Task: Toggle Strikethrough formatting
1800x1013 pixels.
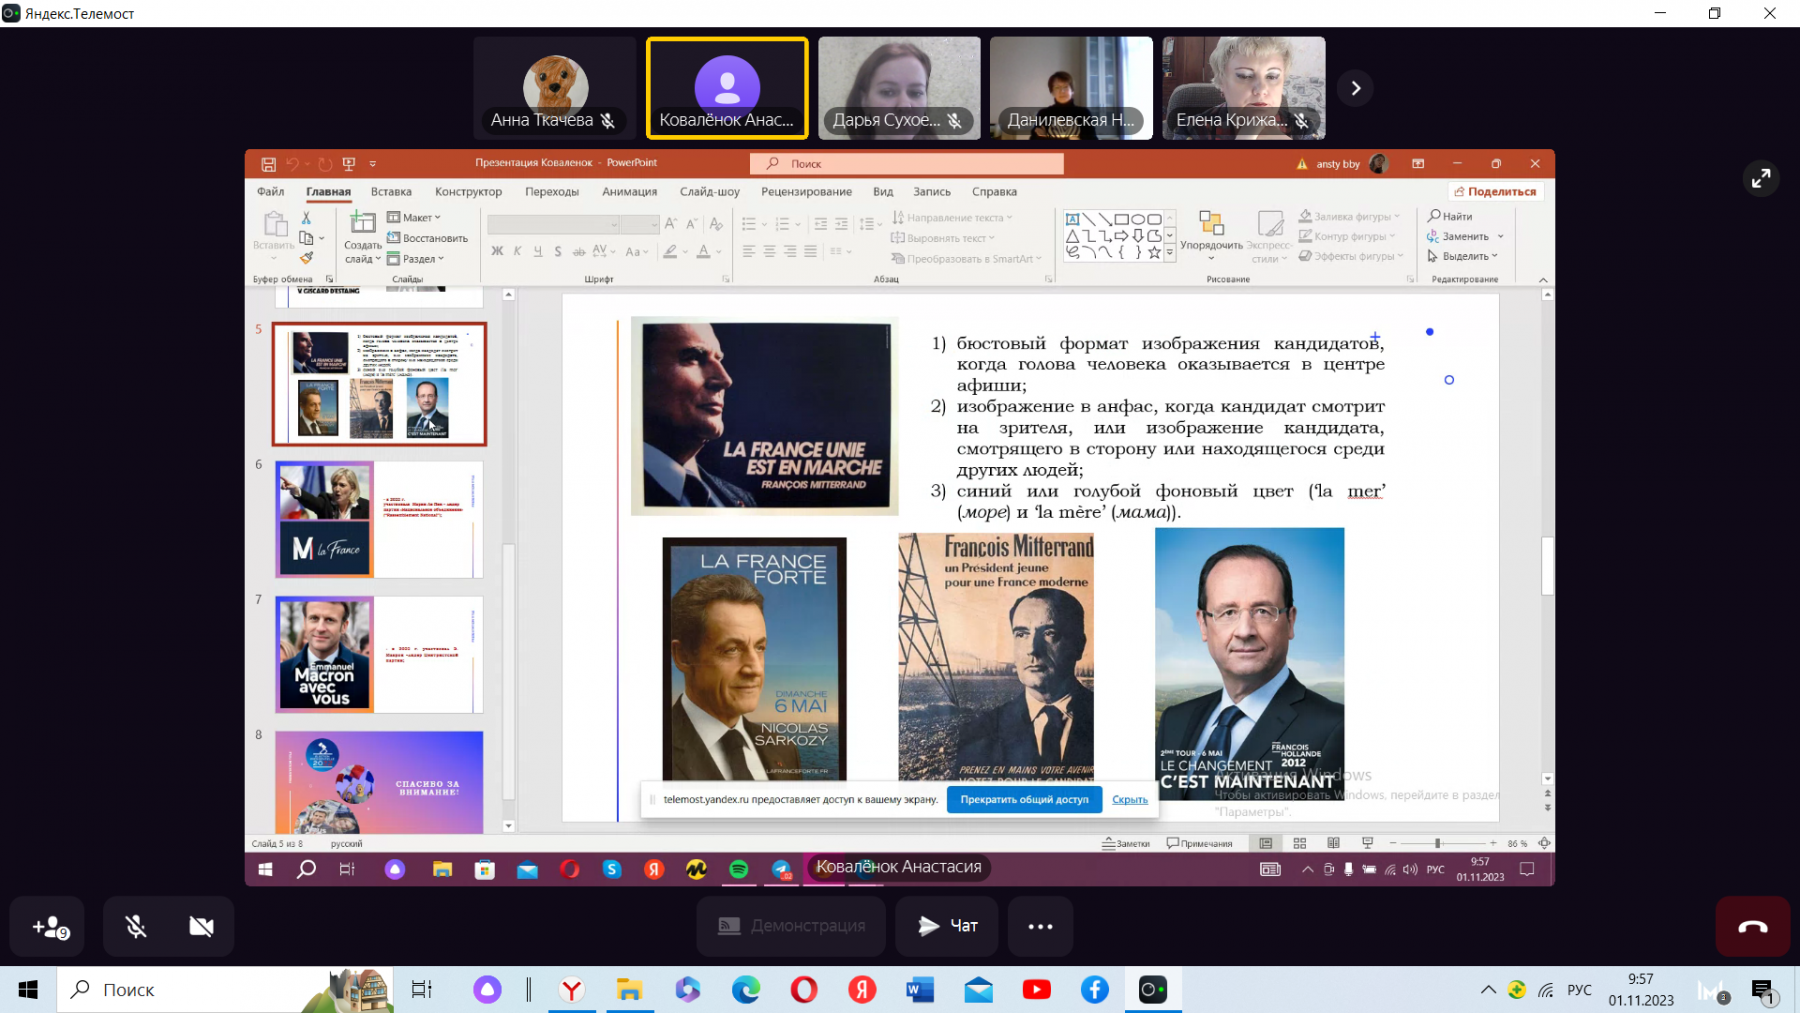Action: click(x=578, y=252)
